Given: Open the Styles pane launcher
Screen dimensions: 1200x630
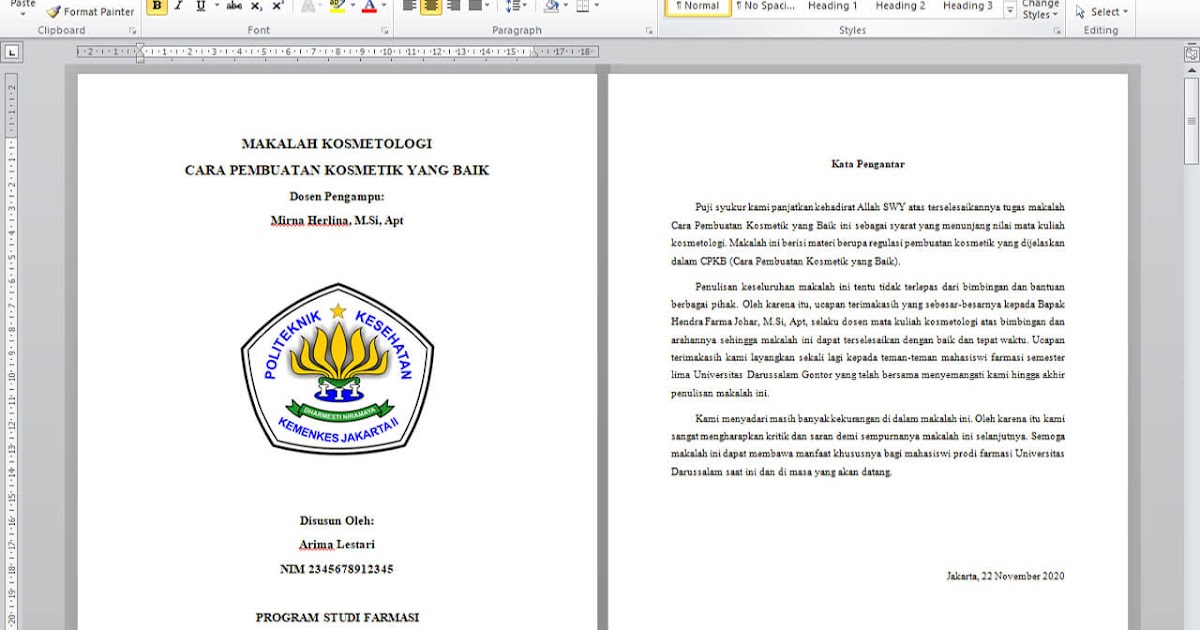Looking at the screenshot, I should tap(1057, 31).
